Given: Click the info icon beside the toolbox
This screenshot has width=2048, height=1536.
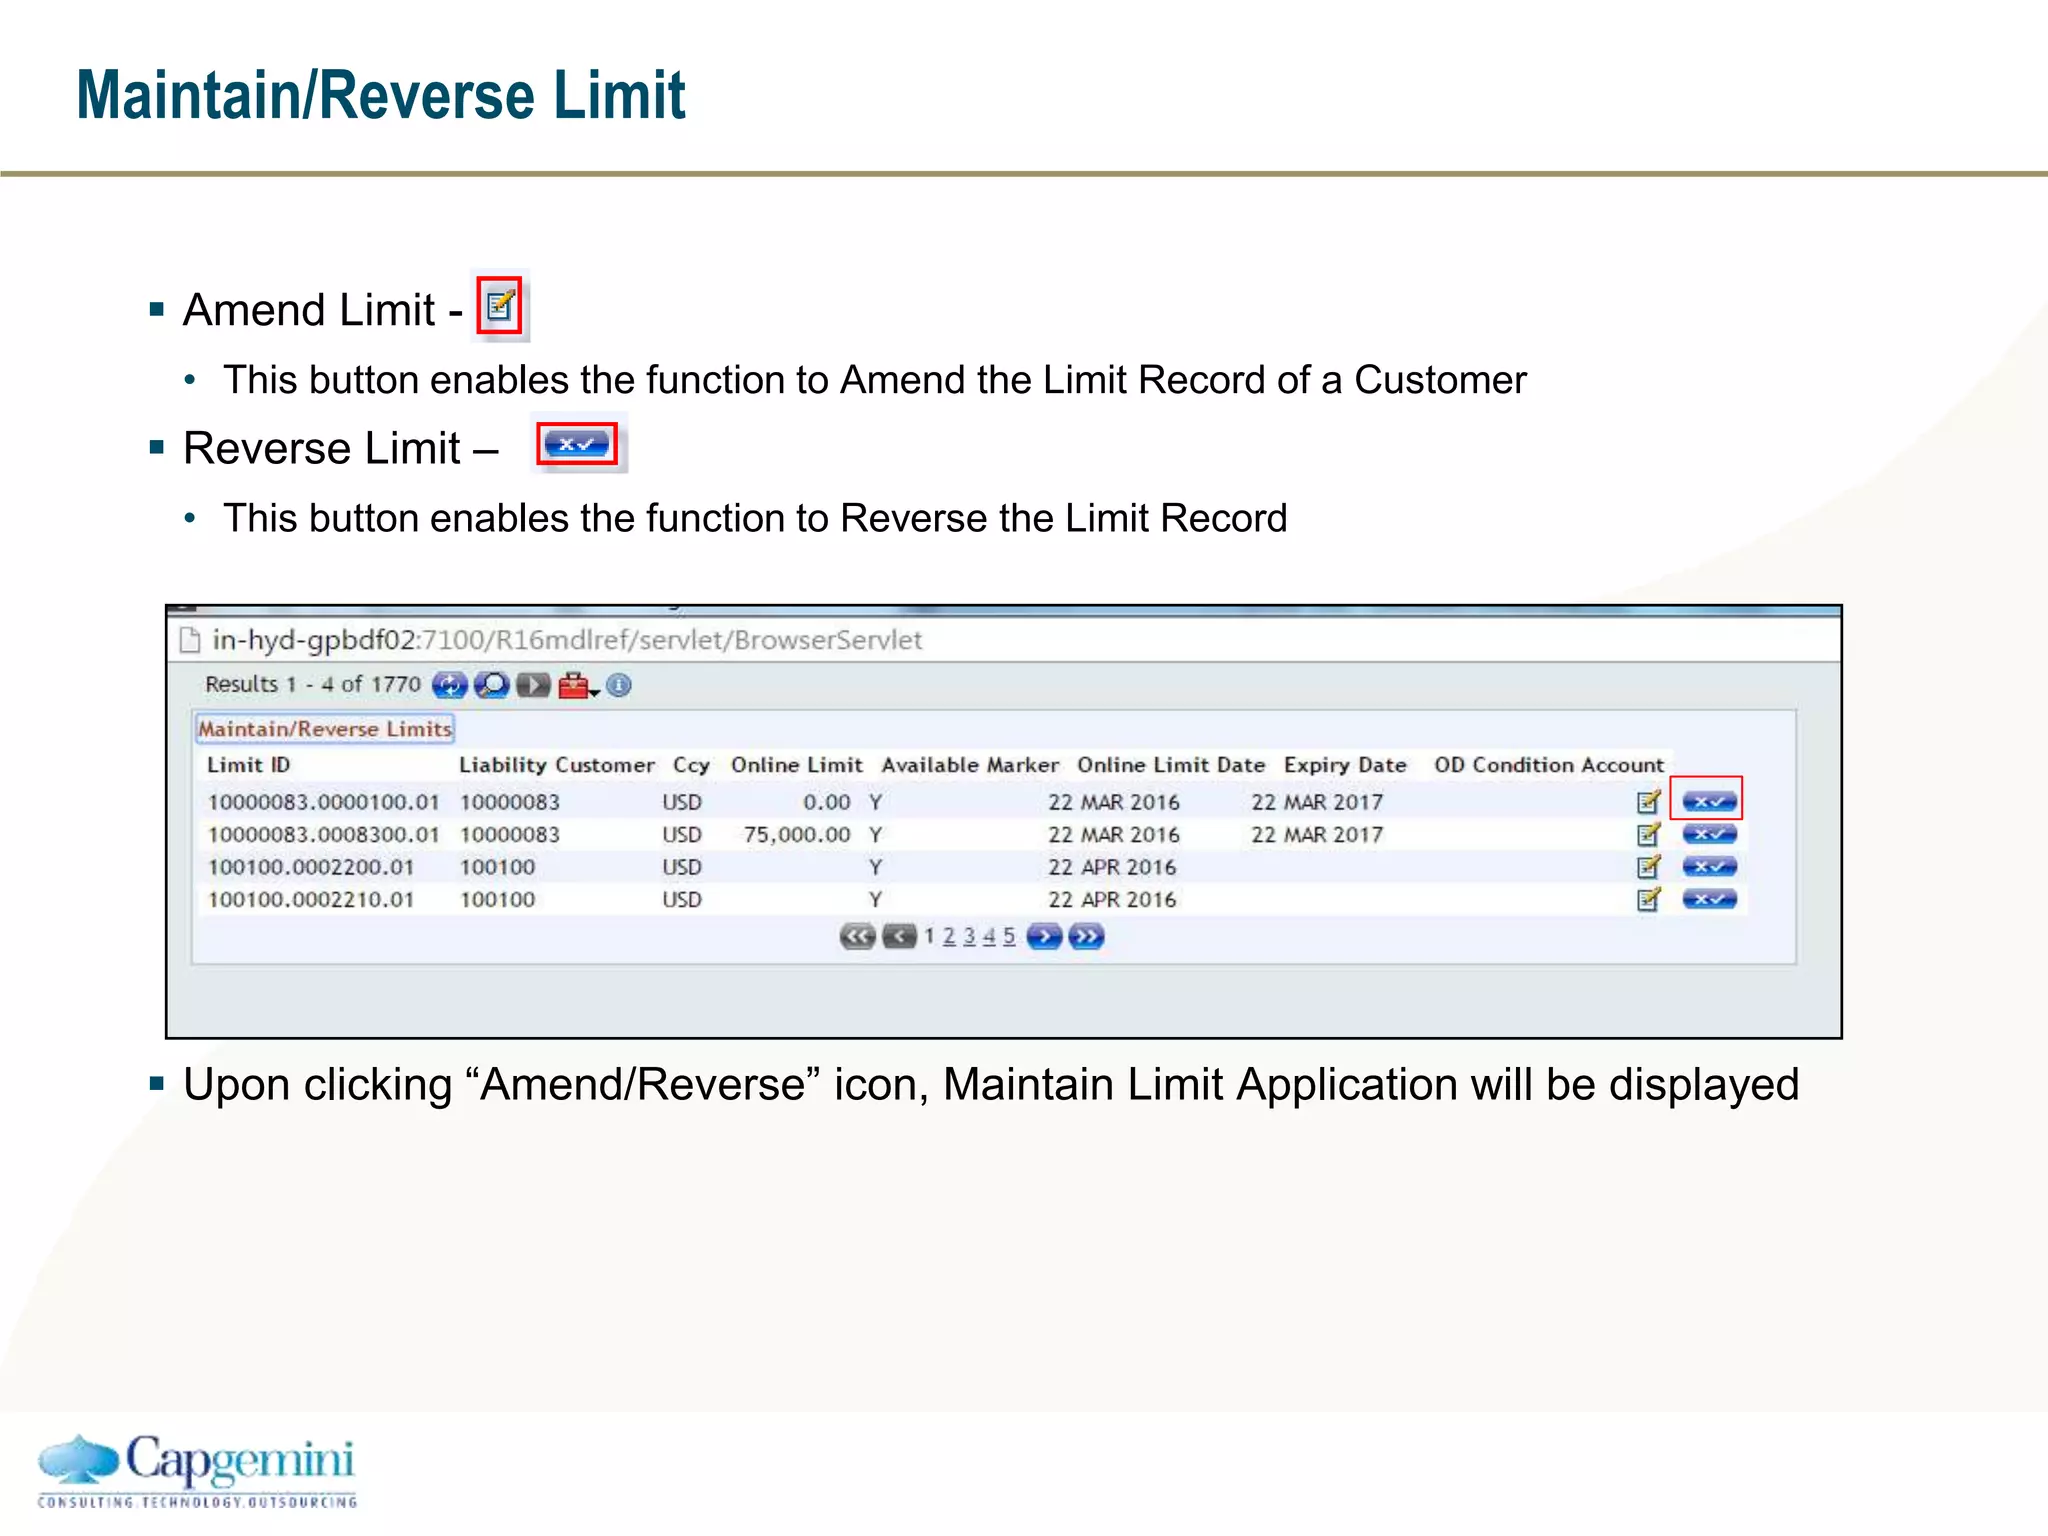Looking at the screenshot, I should [619, 685].
